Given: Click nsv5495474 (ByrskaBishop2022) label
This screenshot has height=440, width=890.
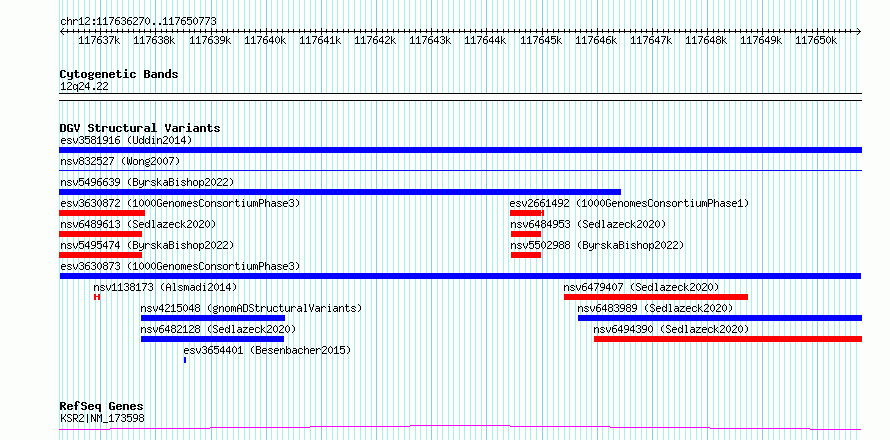Looking at the screenshot, I should tap(147, 245).
